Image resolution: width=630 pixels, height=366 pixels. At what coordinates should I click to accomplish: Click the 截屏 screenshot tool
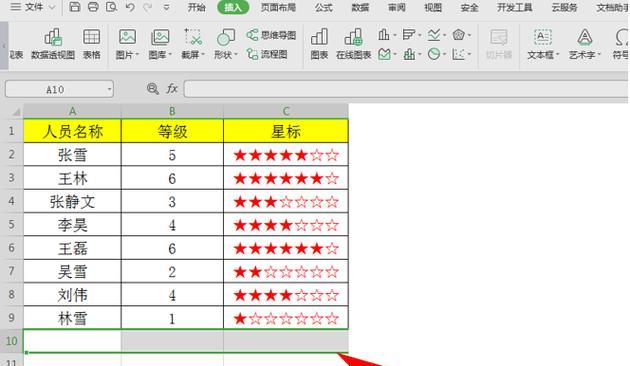tap(193, 44)
